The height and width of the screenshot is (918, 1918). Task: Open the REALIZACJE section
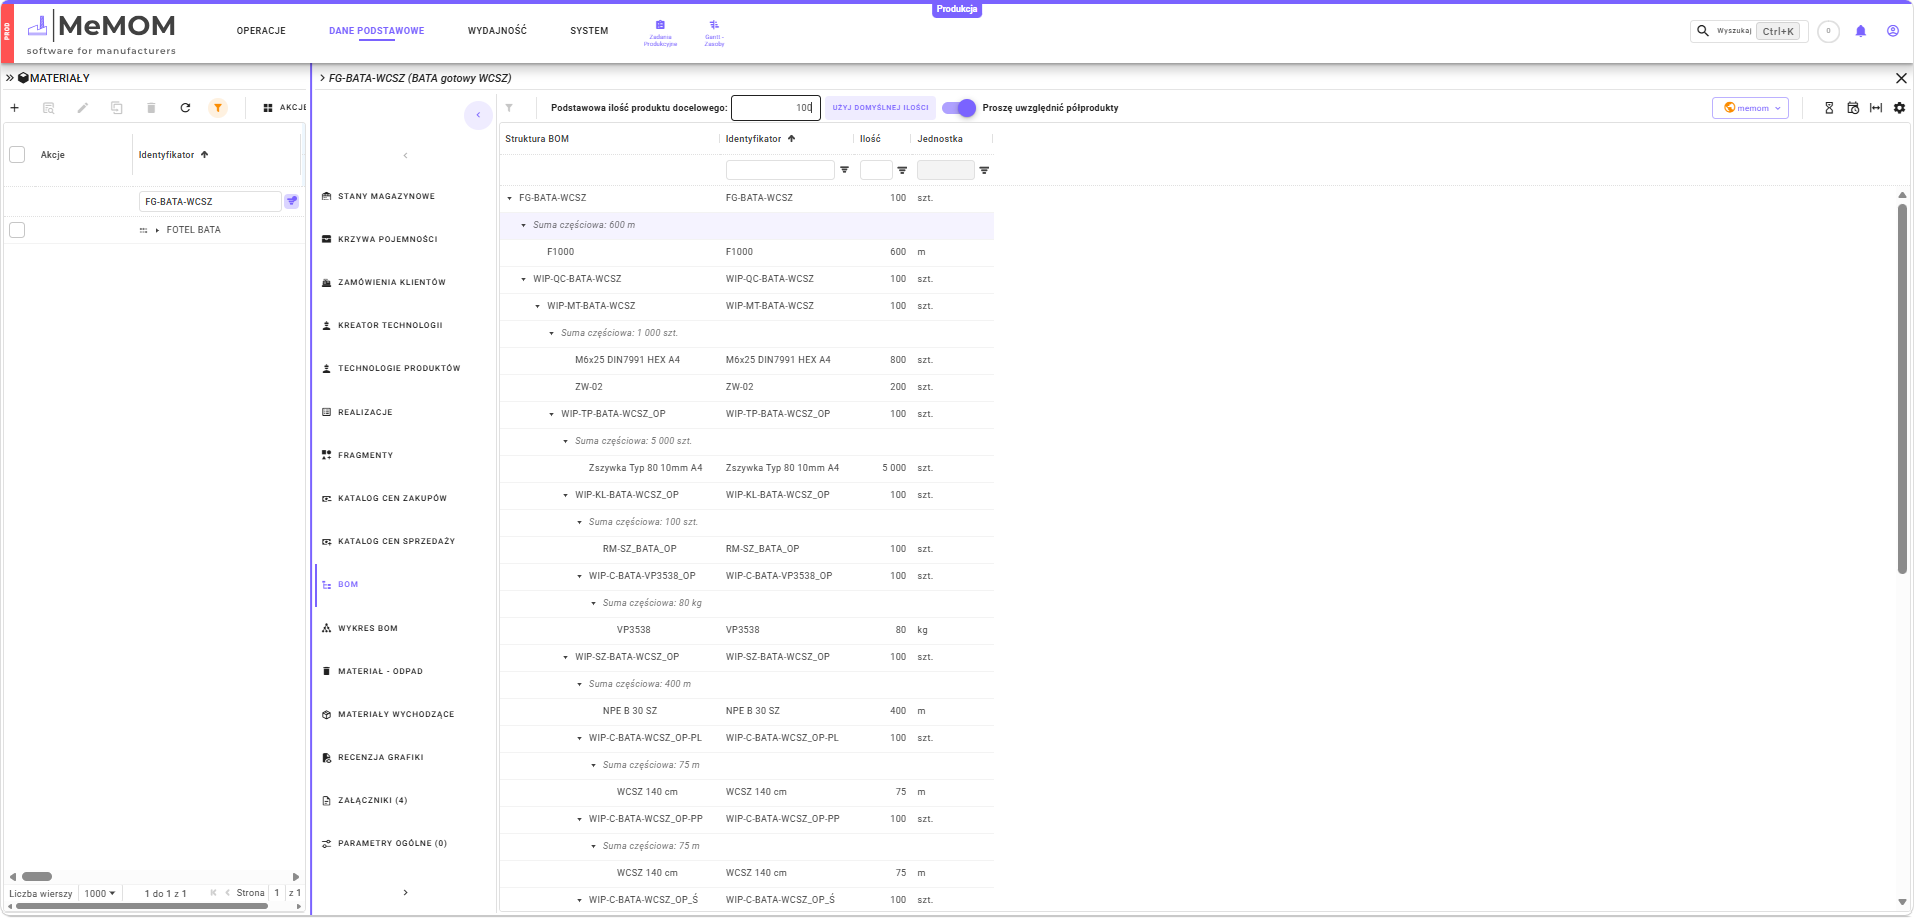click(365, 412)
